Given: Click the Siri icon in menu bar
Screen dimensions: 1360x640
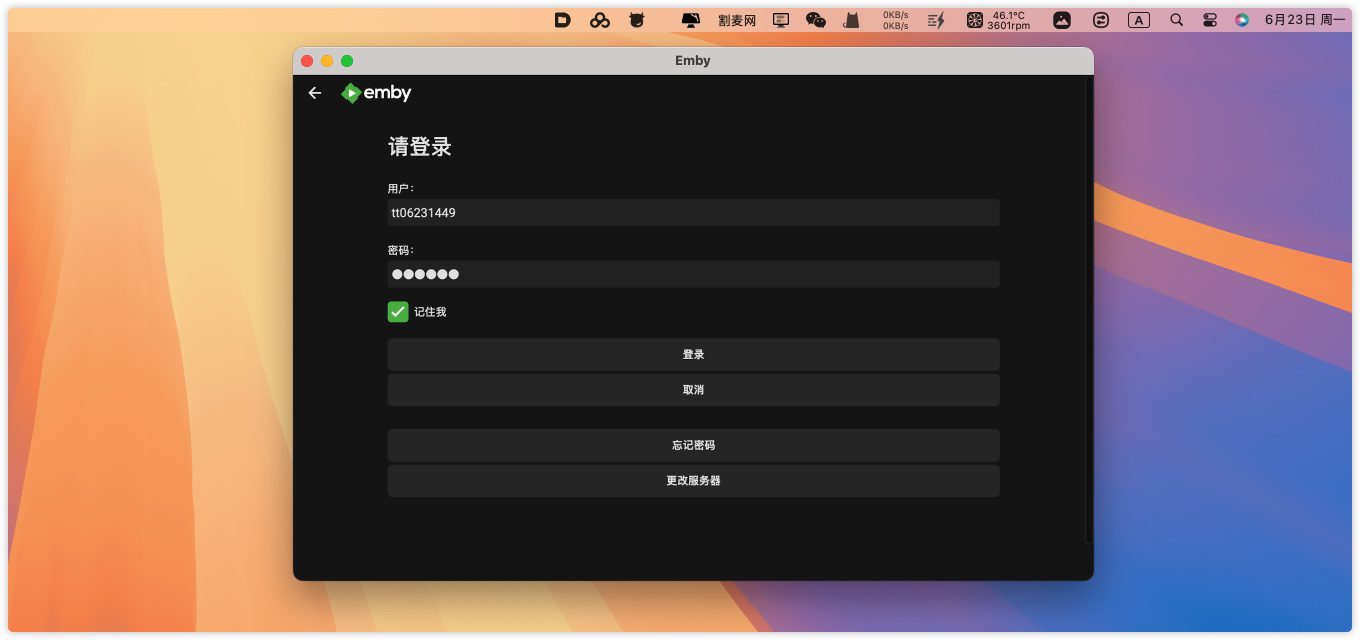Looking at the screenshot, I should [1242, 20].
